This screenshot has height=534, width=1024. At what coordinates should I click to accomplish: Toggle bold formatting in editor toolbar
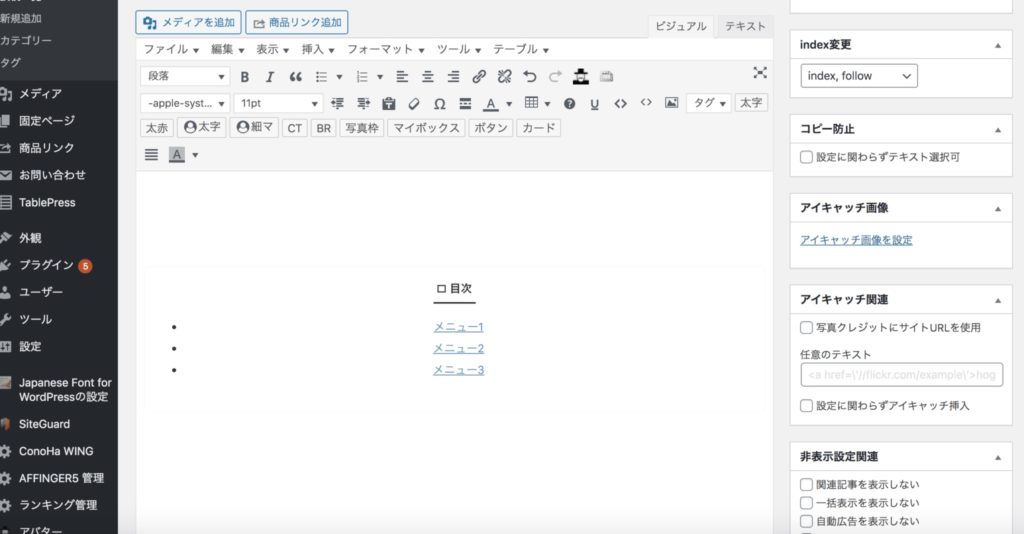(245, 77)
